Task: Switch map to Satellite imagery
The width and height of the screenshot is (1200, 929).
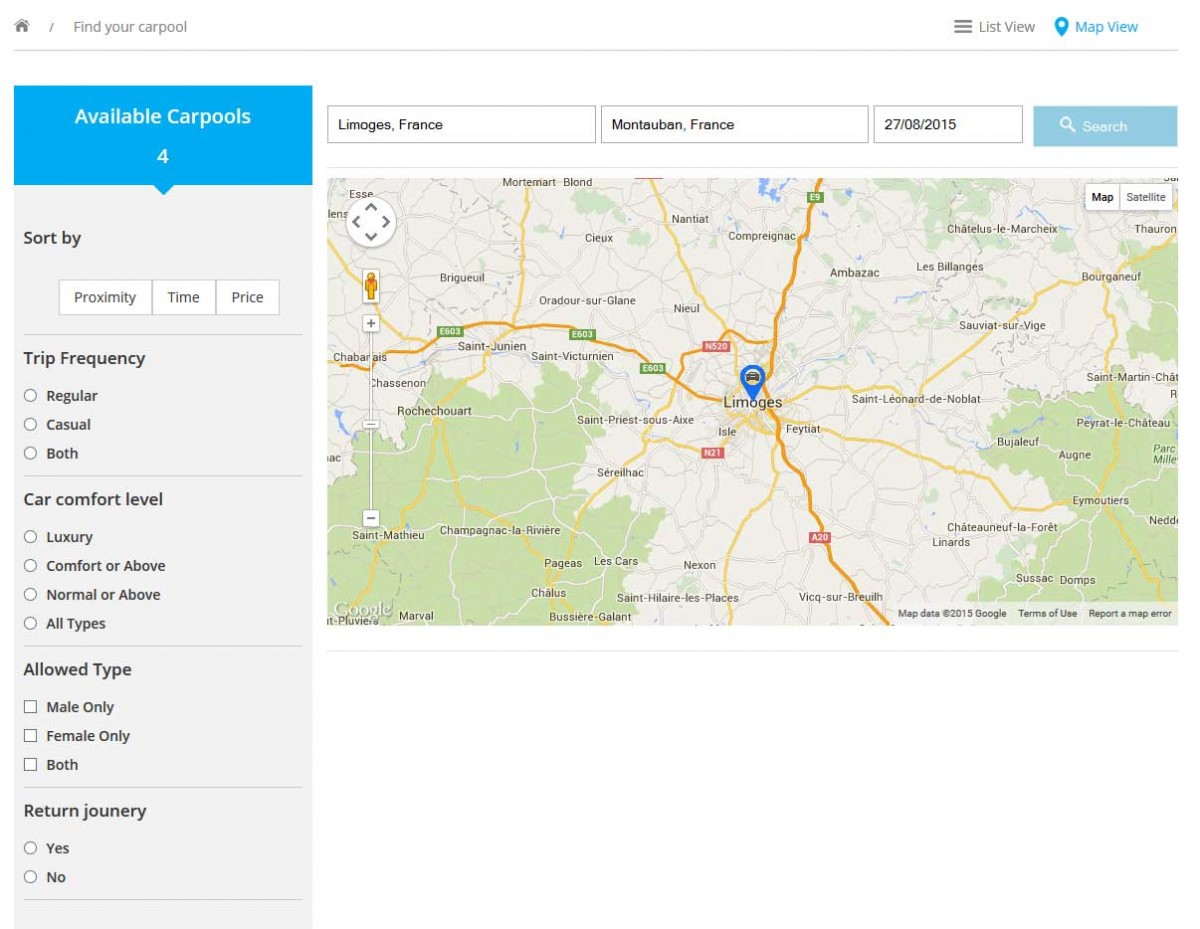Action: tap(1145, 197)
